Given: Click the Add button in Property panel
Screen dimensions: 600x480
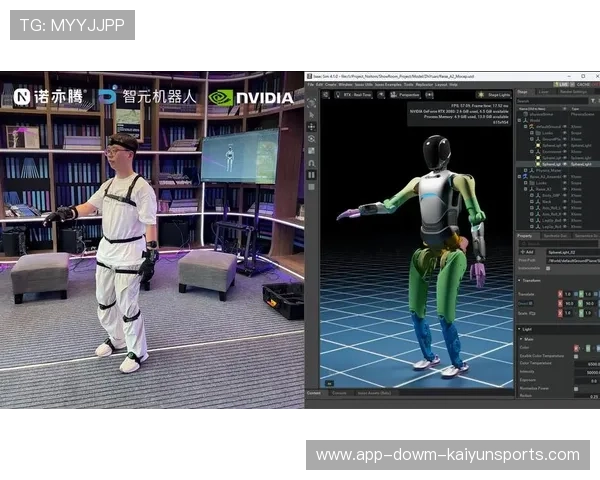Looking at the screenshot, I should 526,252.
